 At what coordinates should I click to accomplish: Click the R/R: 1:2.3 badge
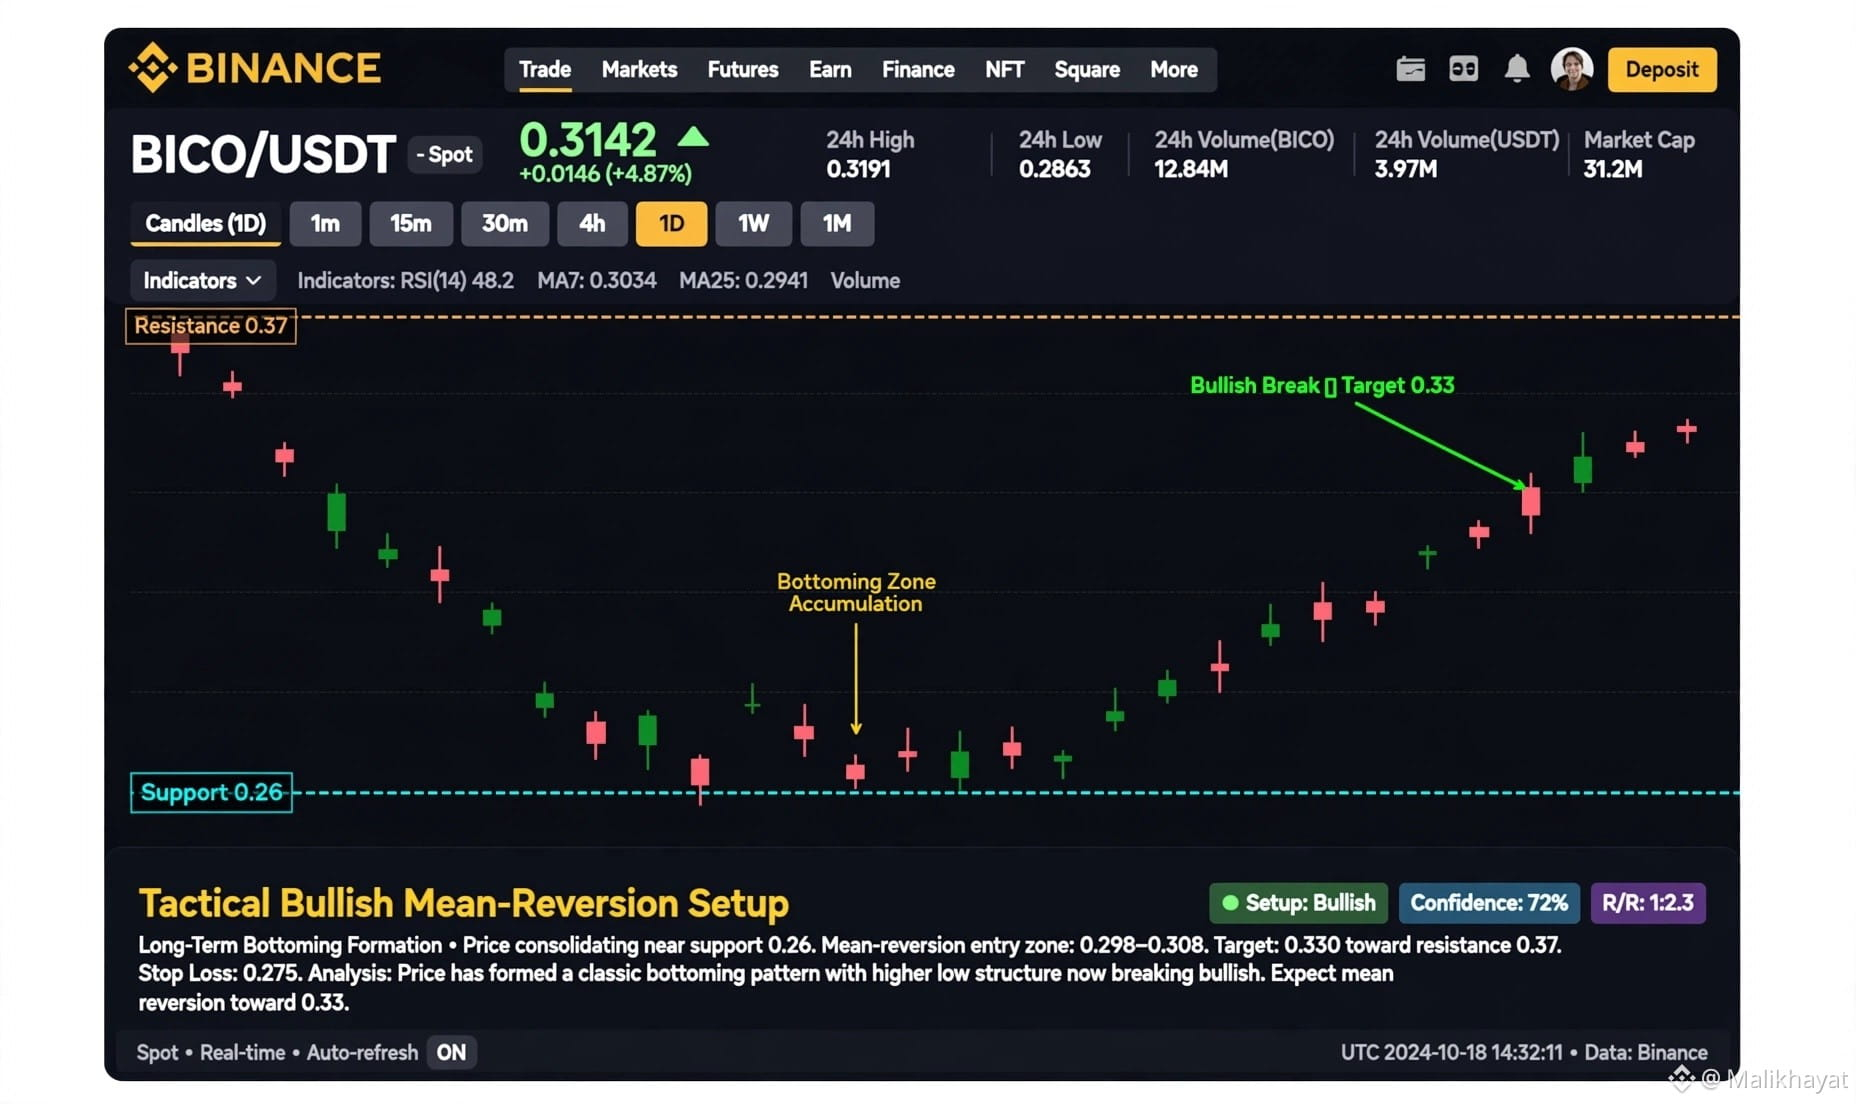tap(1648, 903)
